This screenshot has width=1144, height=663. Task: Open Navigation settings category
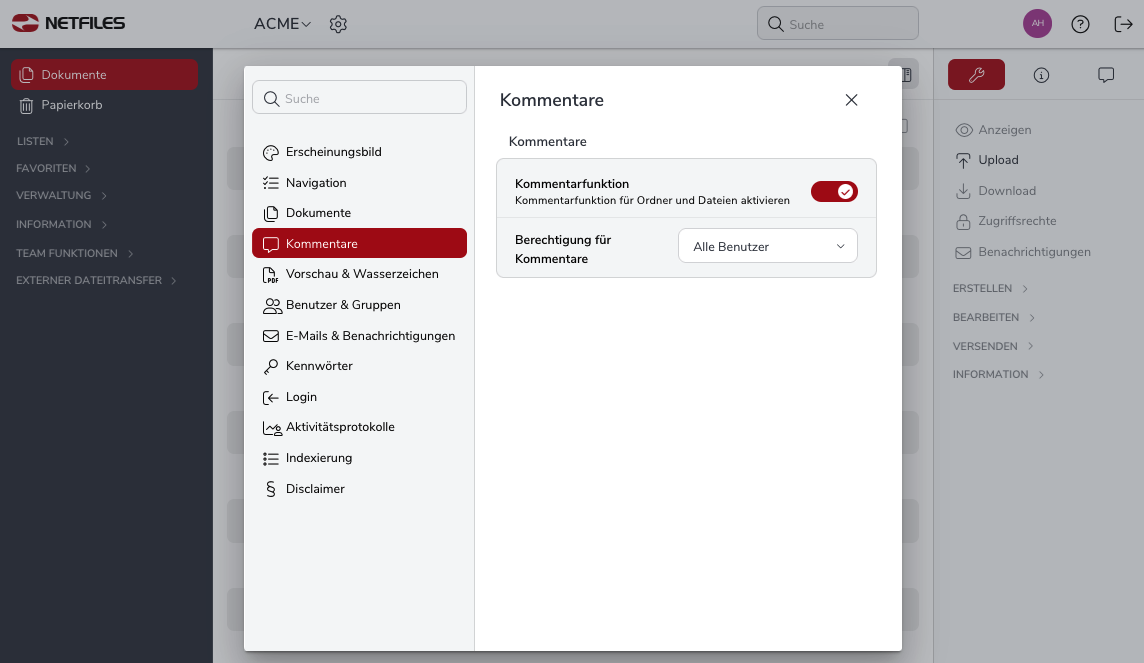359,183
